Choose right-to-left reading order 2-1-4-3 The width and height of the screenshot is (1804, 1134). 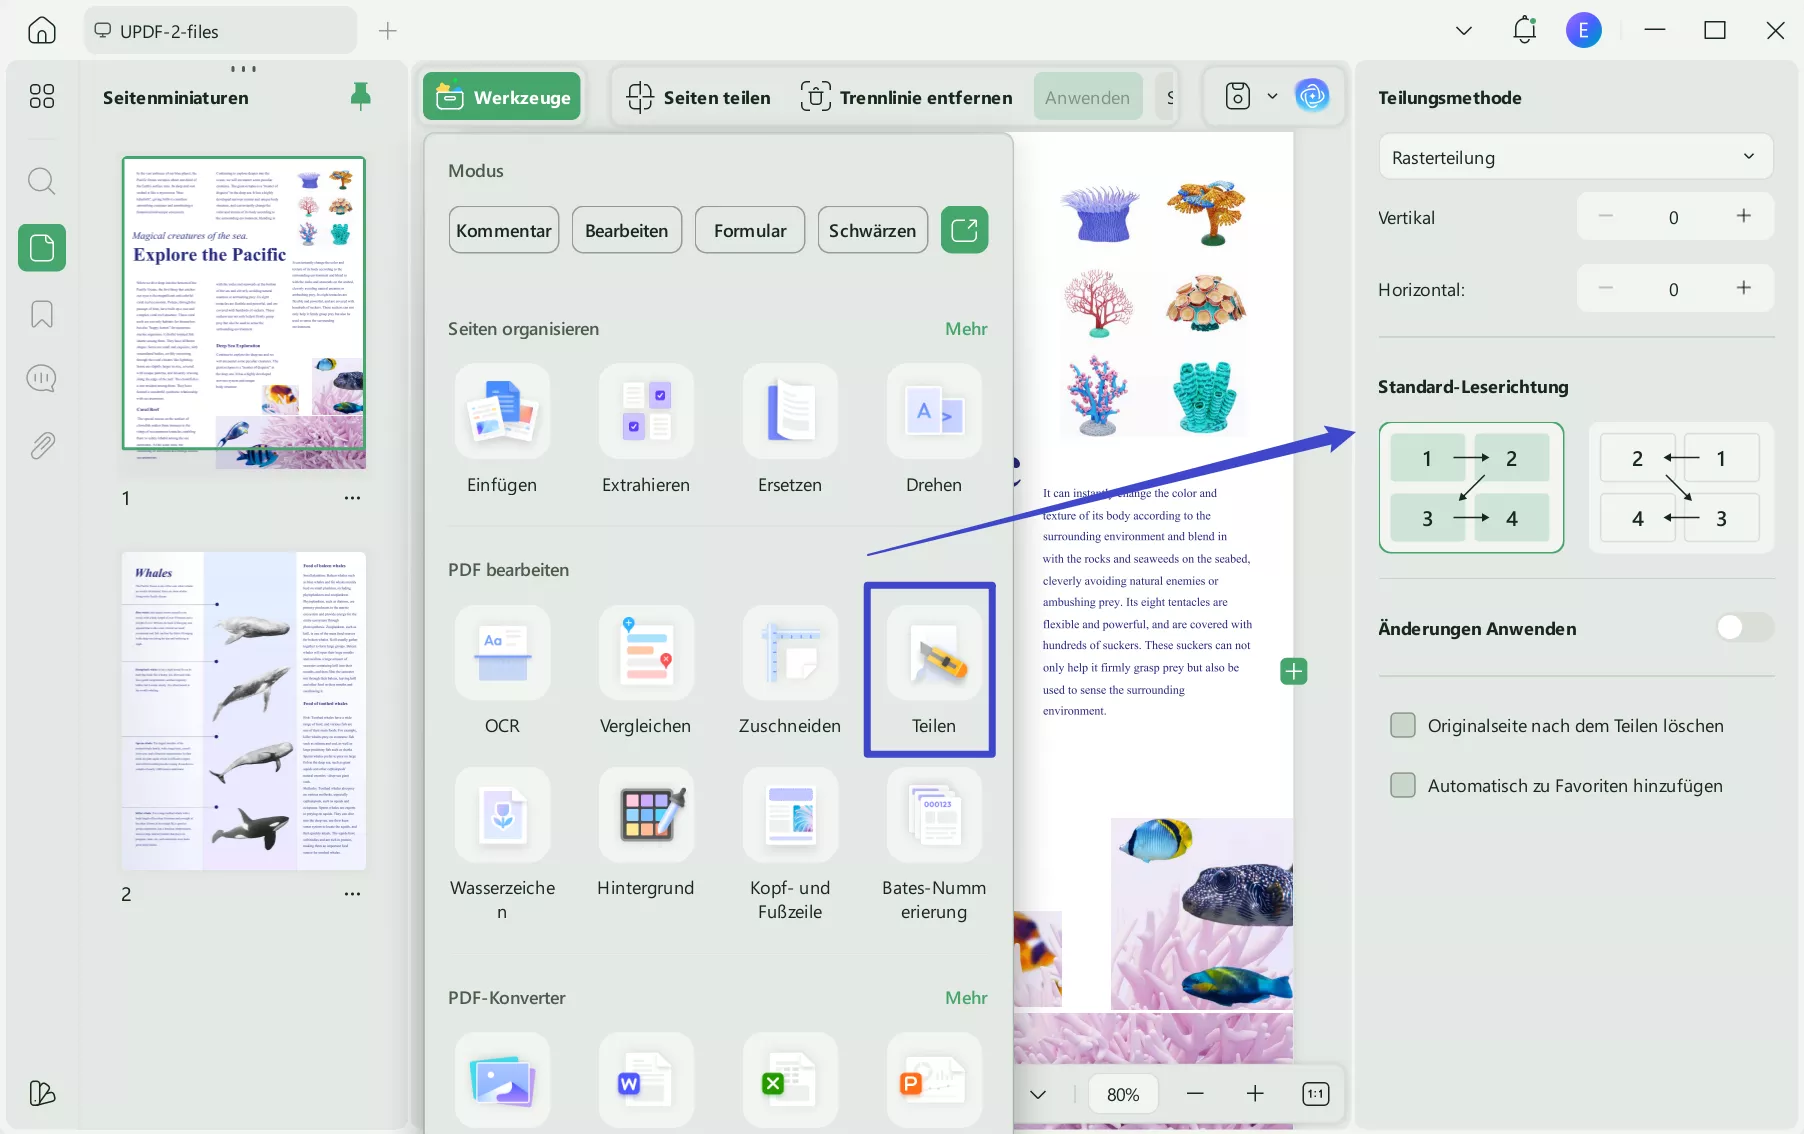click(1681, 488)
